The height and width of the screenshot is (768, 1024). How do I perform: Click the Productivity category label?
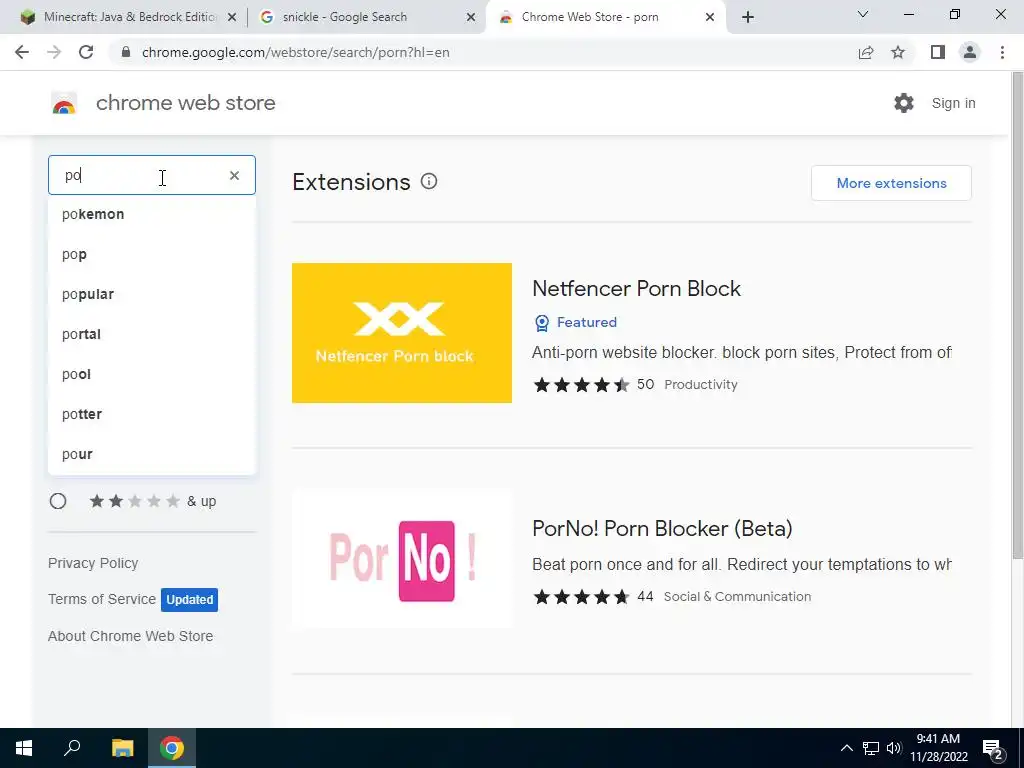pos(701,385)
